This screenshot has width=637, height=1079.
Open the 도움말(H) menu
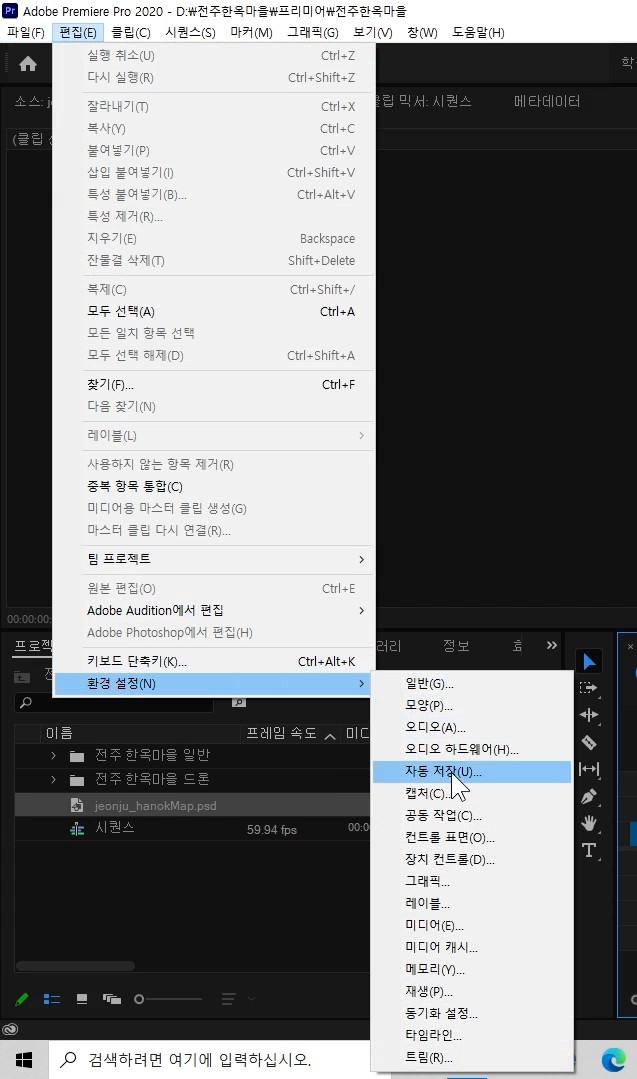[x=478, y=32]
